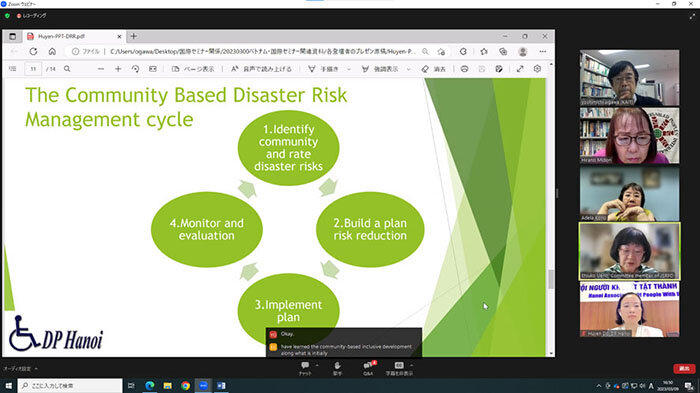Open Zoom audio settings
700x393 pixels.
click(x=17, y=369)
